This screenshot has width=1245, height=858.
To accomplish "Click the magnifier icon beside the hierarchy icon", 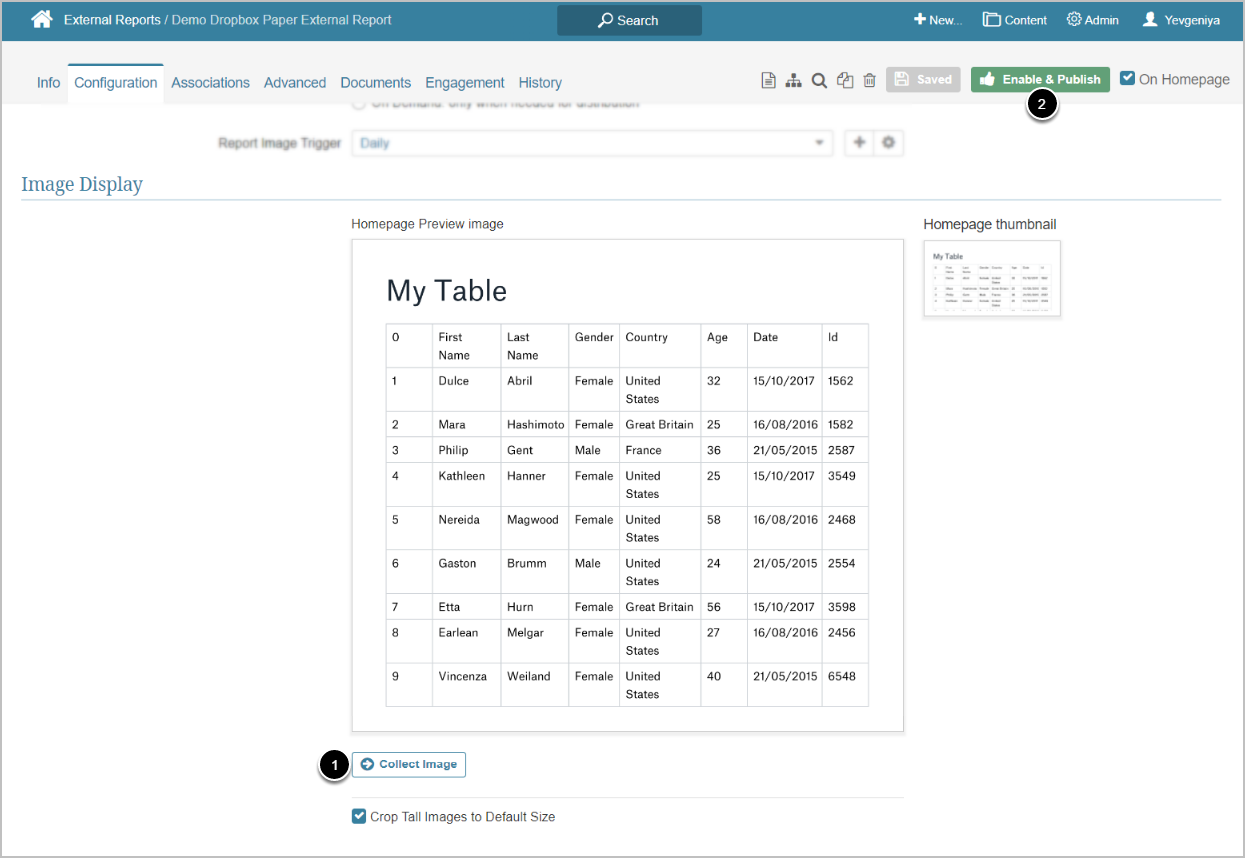I will (x=818, y=81).
